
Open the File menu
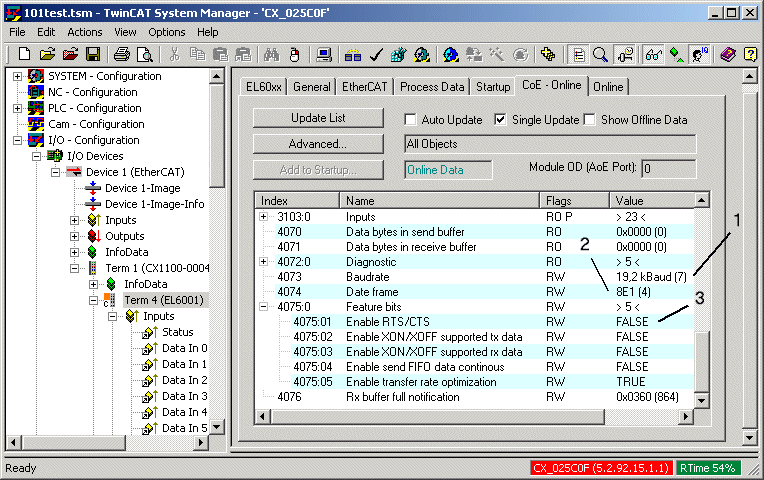[x=17, y=32]
